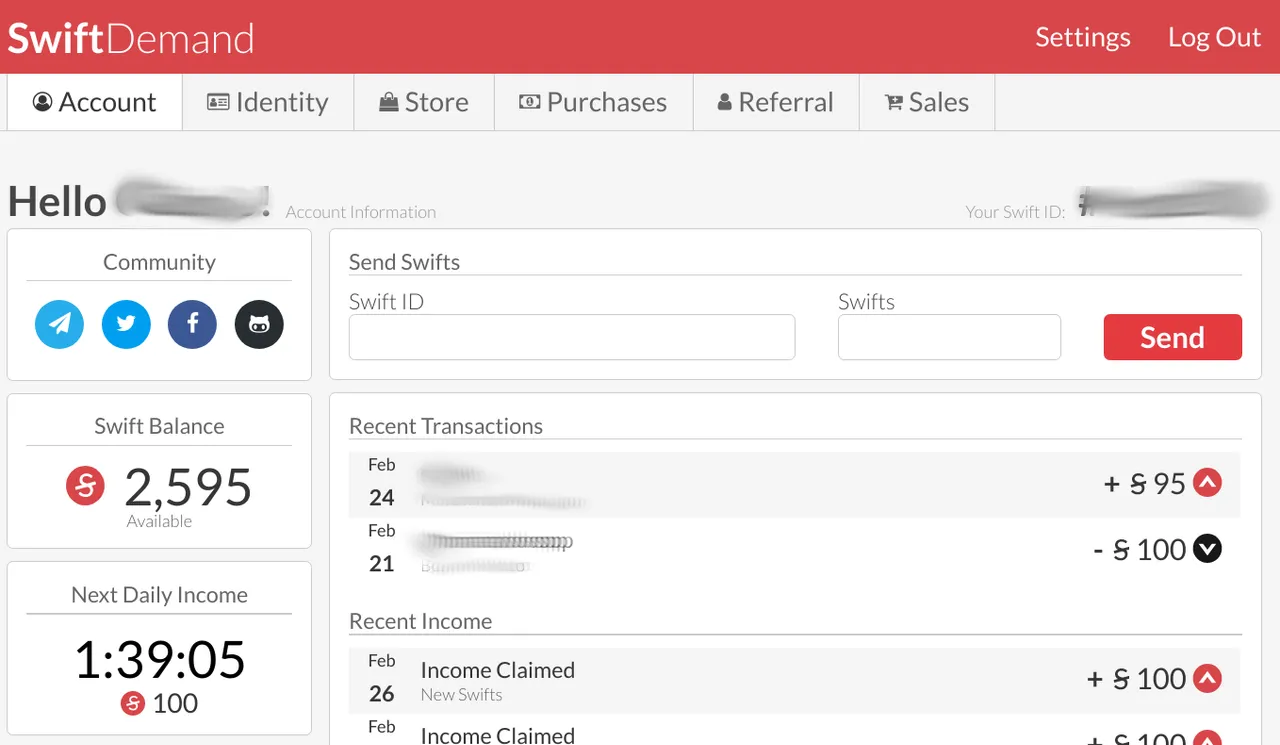
Task: Click the Feb 26 Income Claimed row text
Action: coord(498,670)
